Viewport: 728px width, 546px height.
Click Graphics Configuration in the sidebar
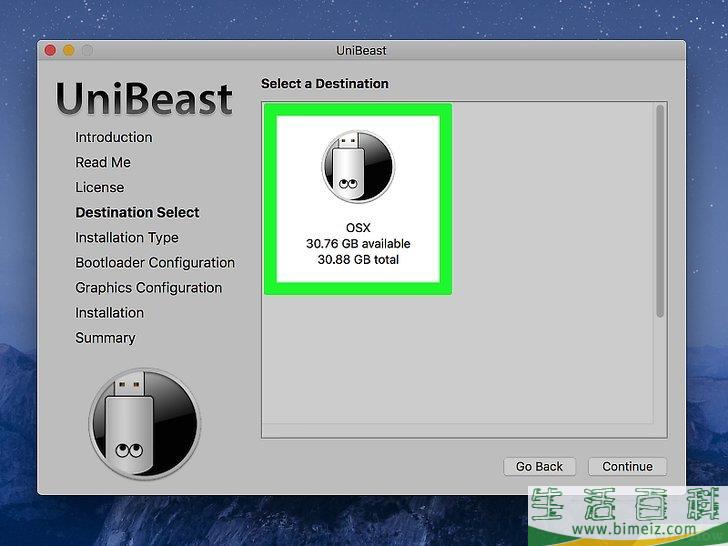tap(149, 288)
